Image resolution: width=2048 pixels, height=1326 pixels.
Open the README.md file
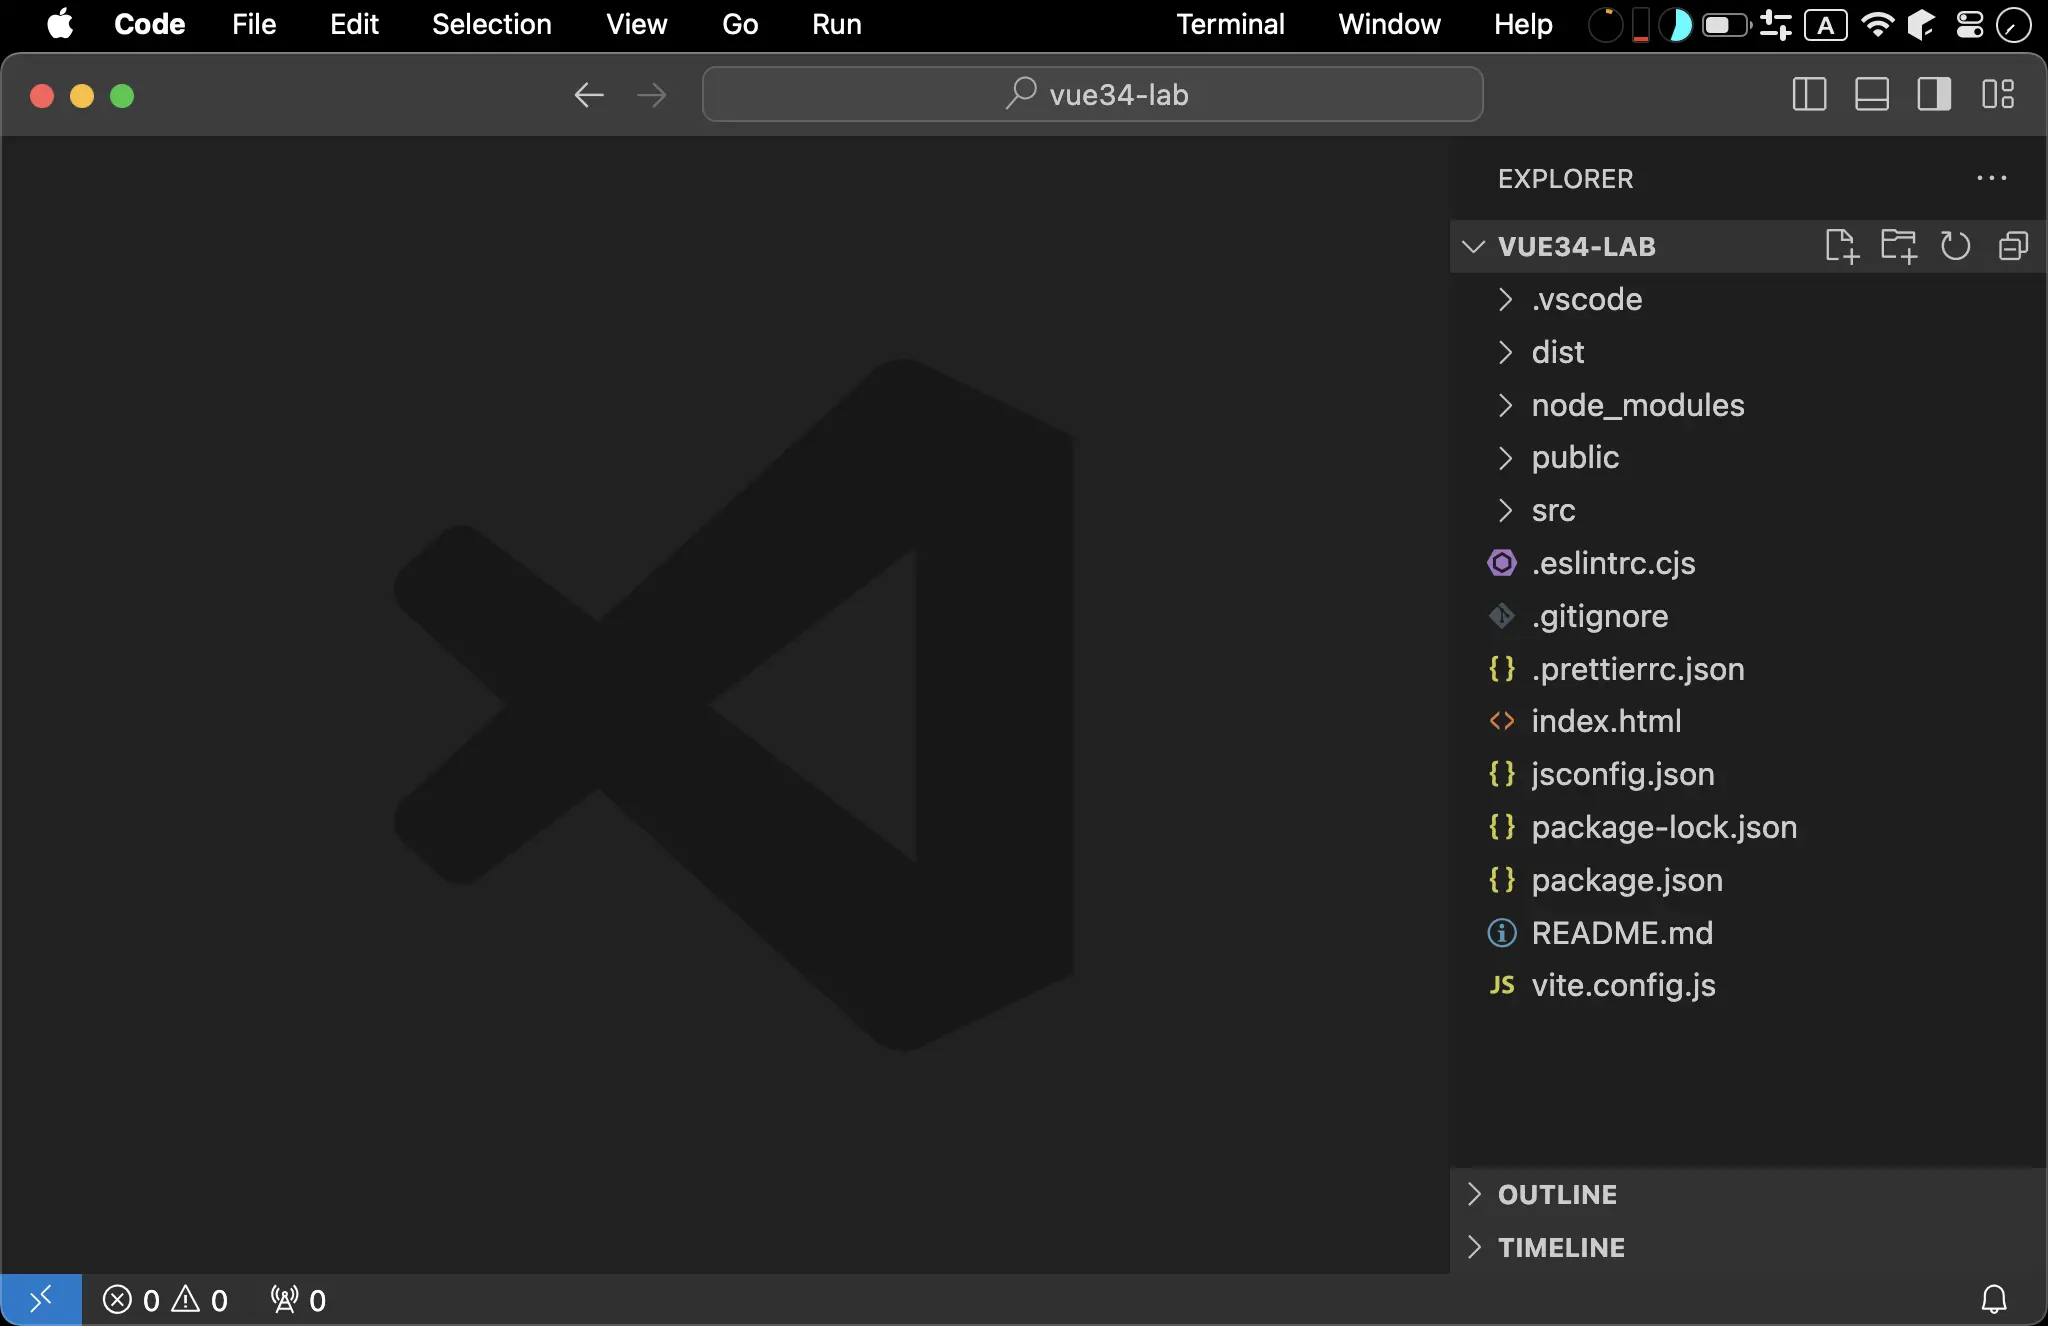[x=1748, y=933]
